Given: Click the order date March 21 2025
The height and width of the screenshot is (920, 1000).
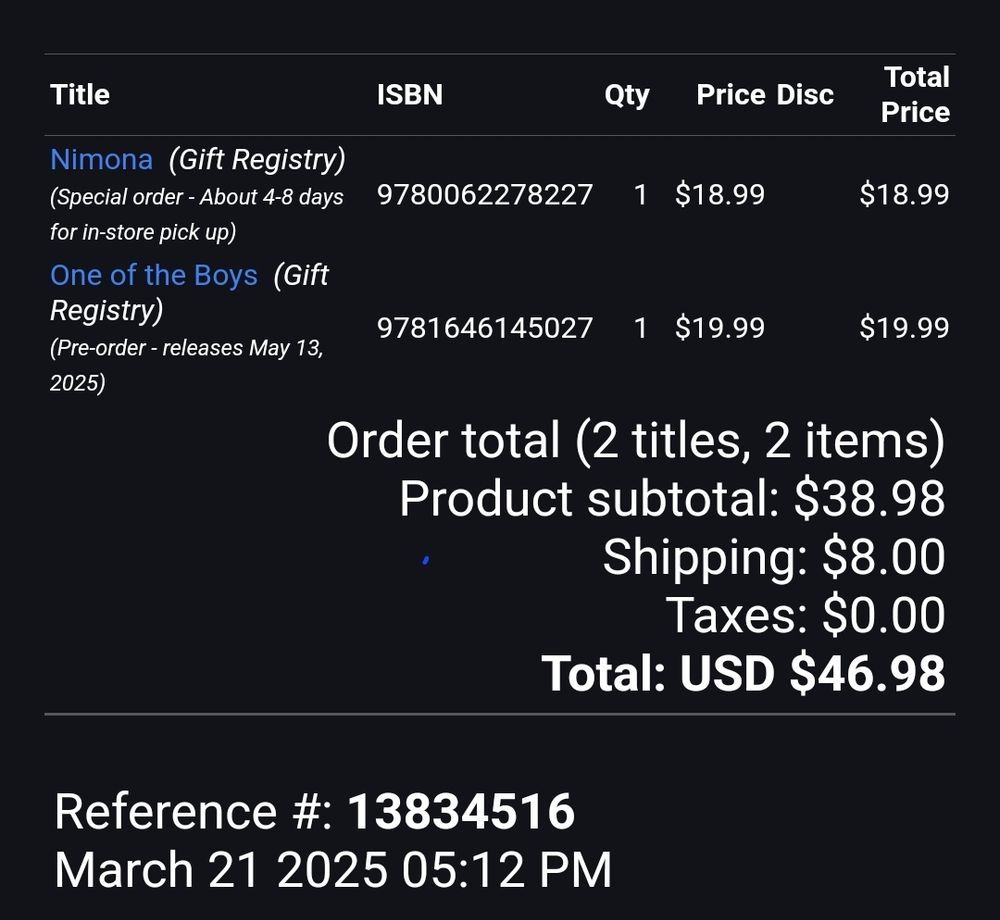Looking at the screenshot, I should pyautogui.click(x=221, y=870).
